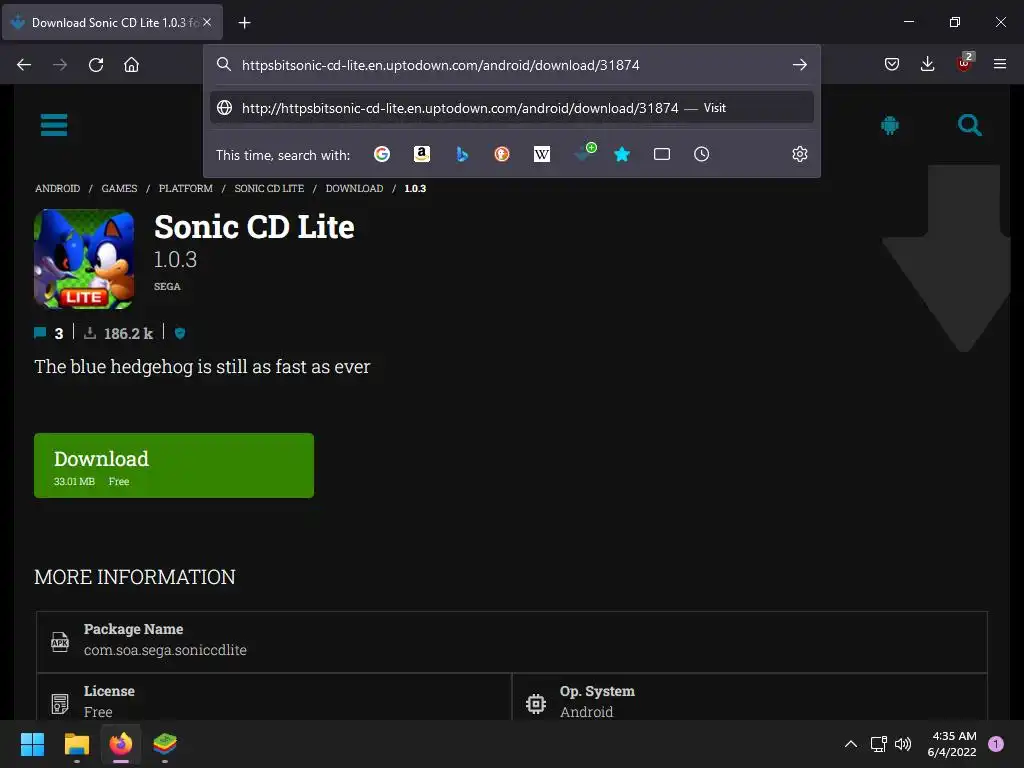The height and width of the screenshot is (768, 1024).
Task: Click the Sonic CD Lite app icon
Action: [84, 259]
